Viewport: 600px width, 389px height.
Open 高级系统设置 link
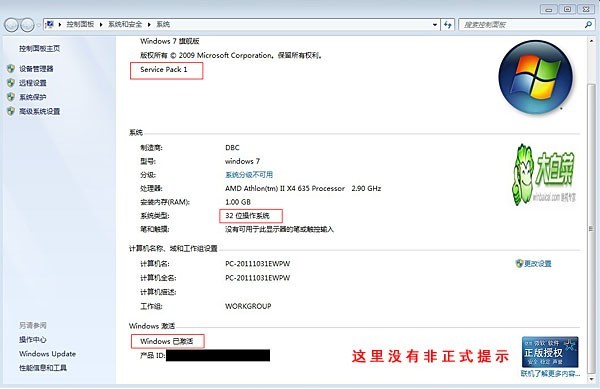pyautogui.click(x=40, y=111)
